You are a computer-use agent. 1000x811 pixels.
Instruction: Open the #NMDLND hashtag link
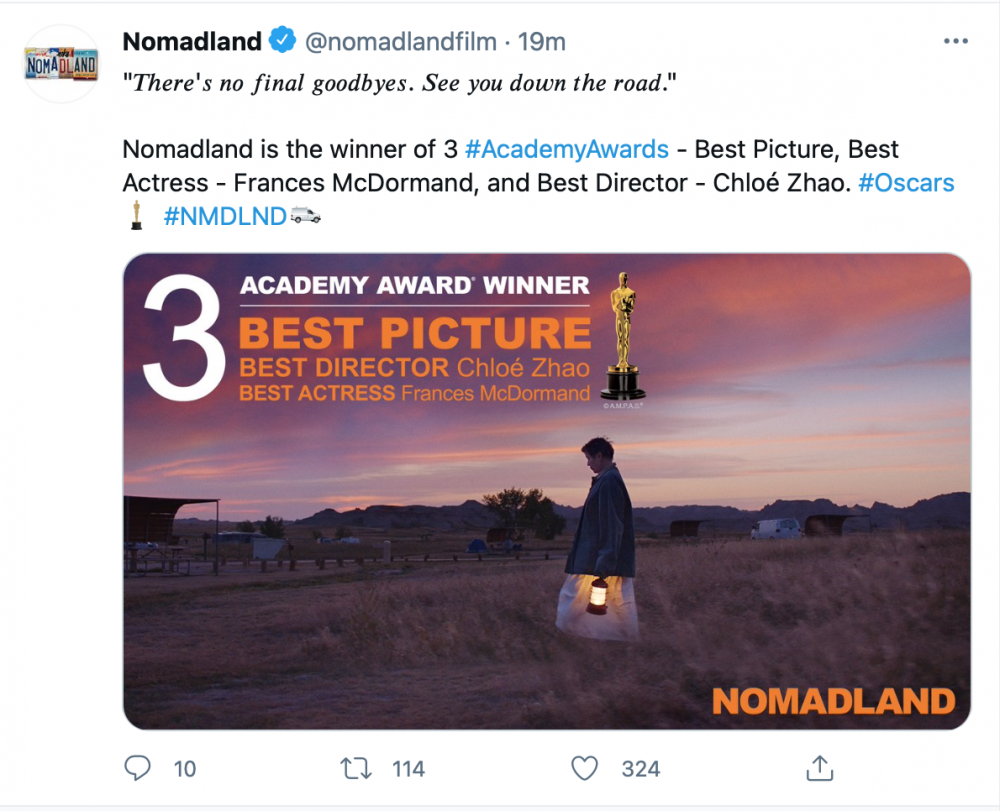pyautogui.click(x=224, y=216)
